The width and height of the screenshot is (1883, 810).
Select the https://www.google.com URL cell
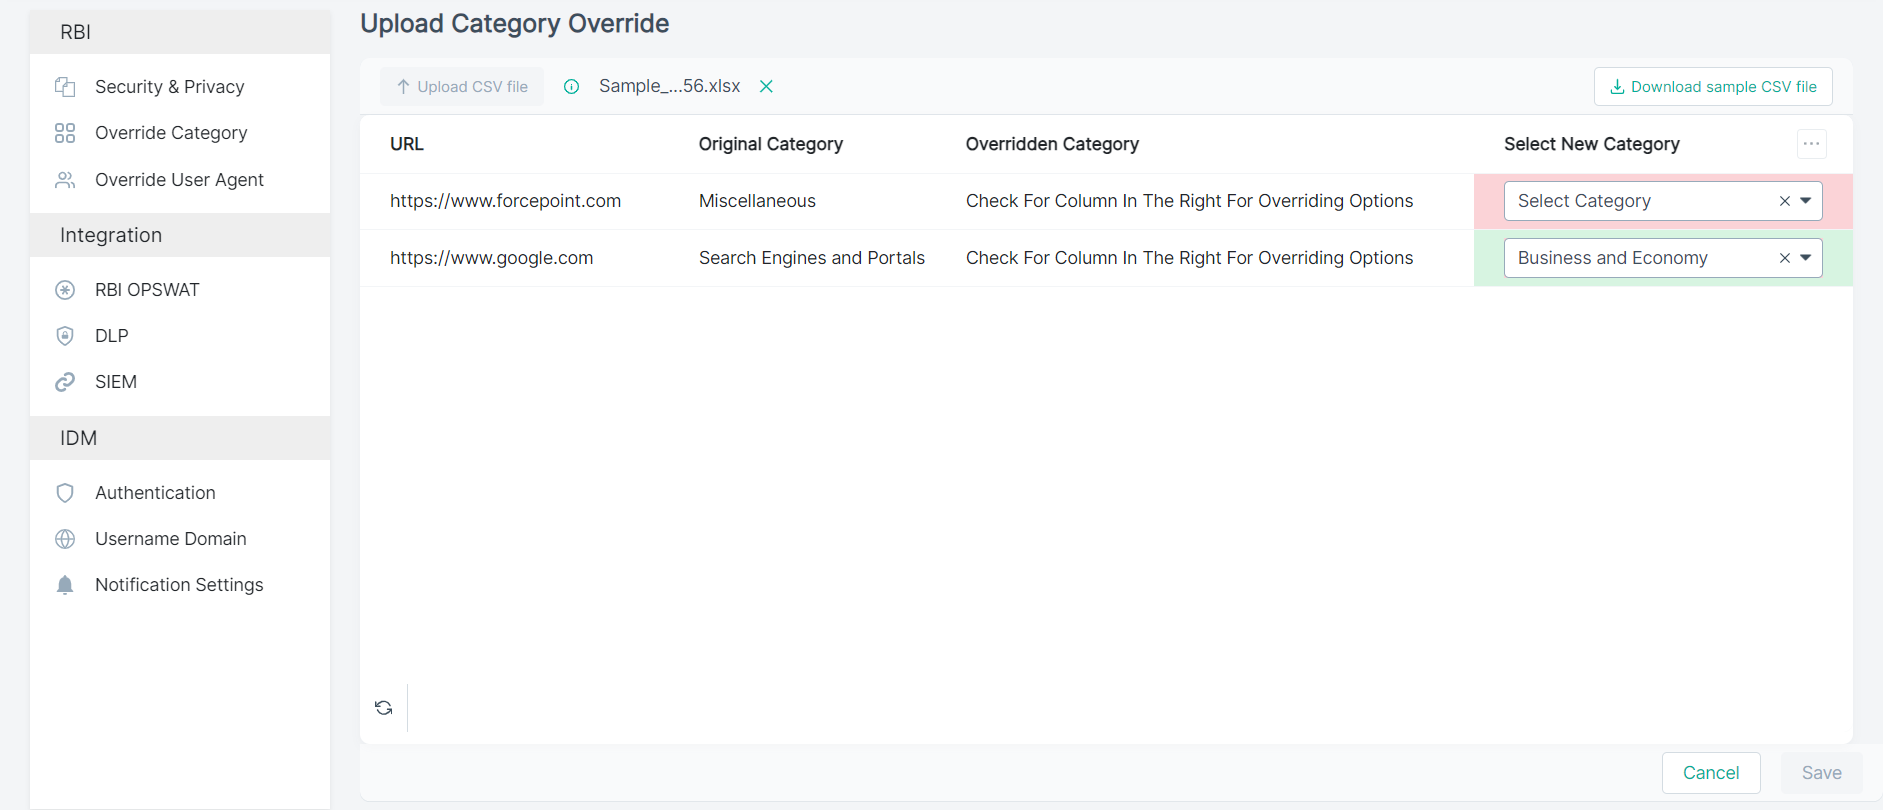[x=491, y=258]
